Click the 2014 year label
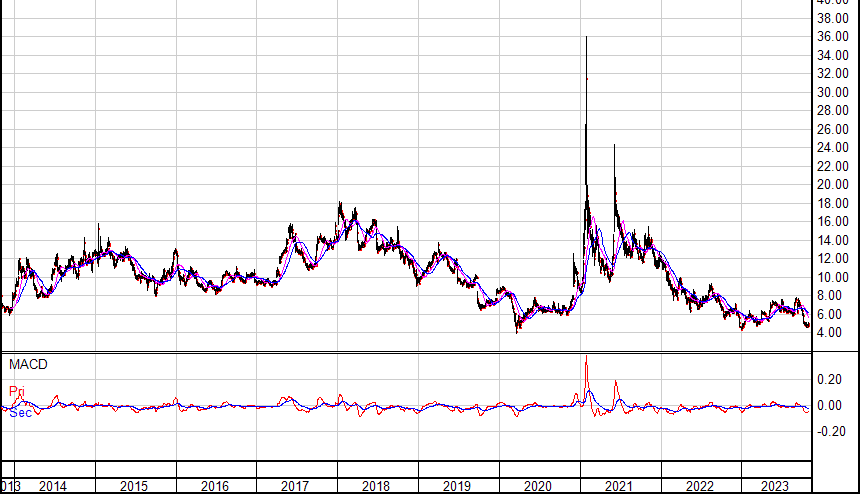The width and height of the screenshot is (860, 494). coord(53,486)
